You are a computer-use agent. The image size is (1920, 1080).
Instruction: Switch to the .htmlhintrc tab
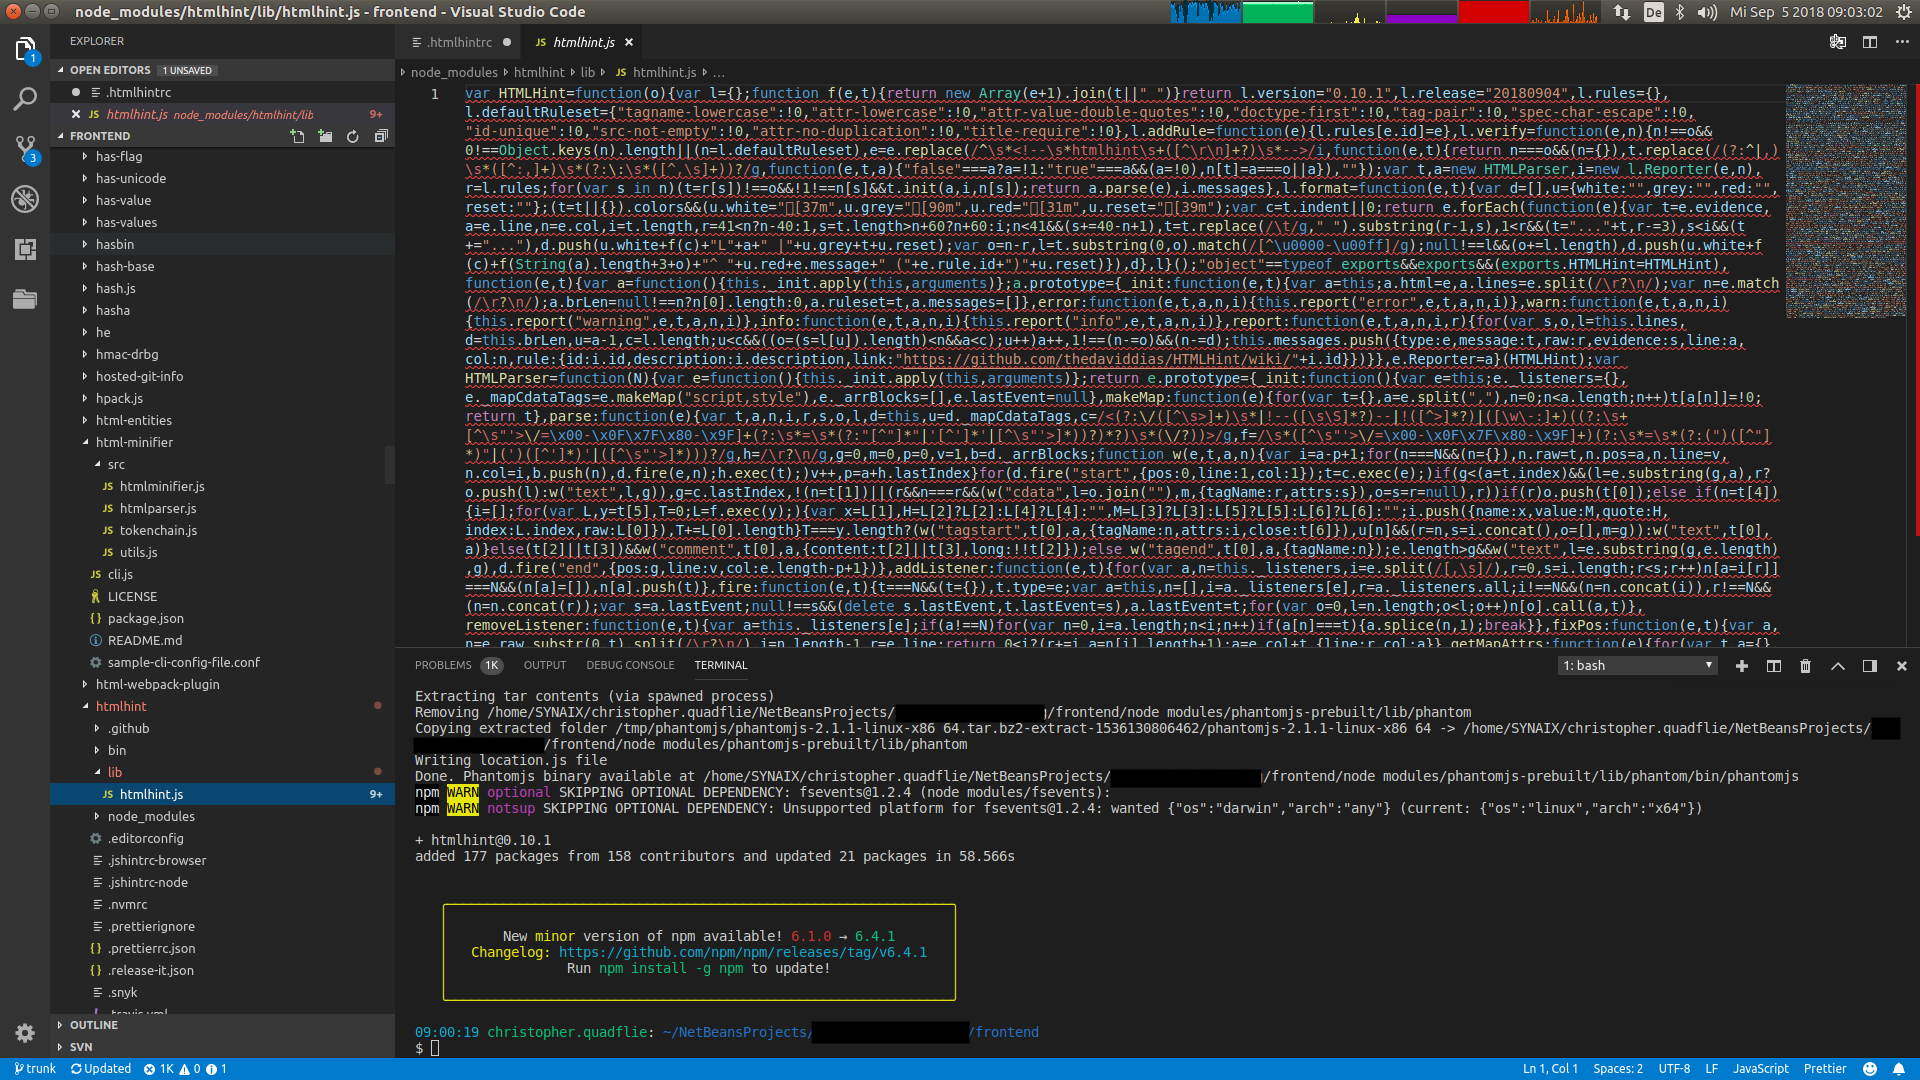(459, 42)
